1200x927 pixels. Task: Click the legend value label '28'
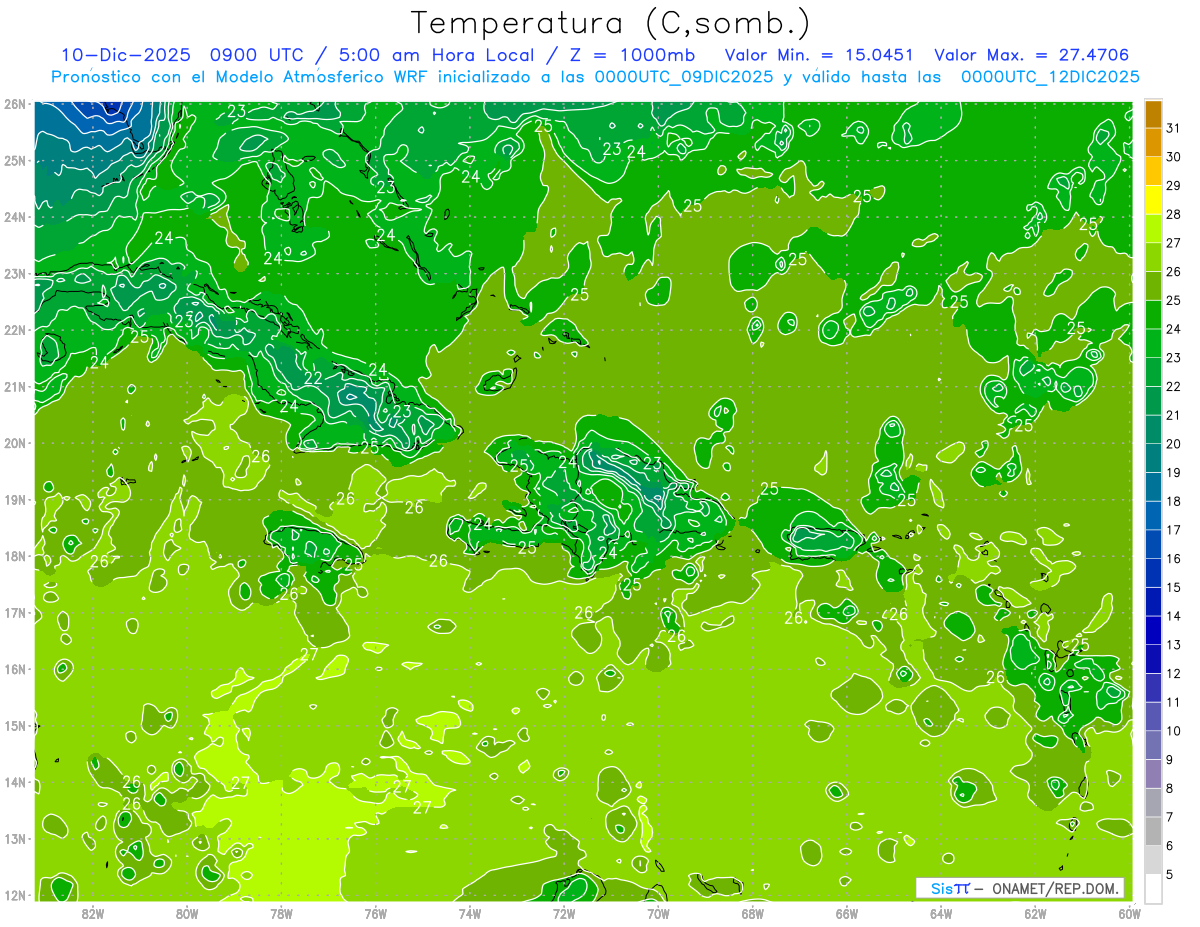(1173, 215)
